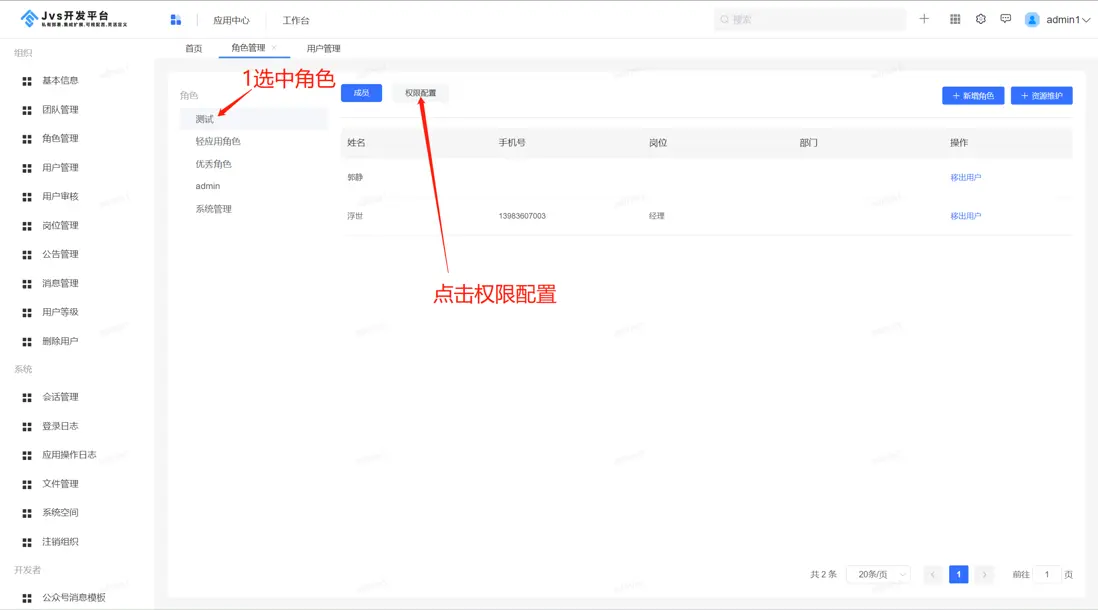
Task: Click icon next to 岗位管理
Action: point(27,226)
